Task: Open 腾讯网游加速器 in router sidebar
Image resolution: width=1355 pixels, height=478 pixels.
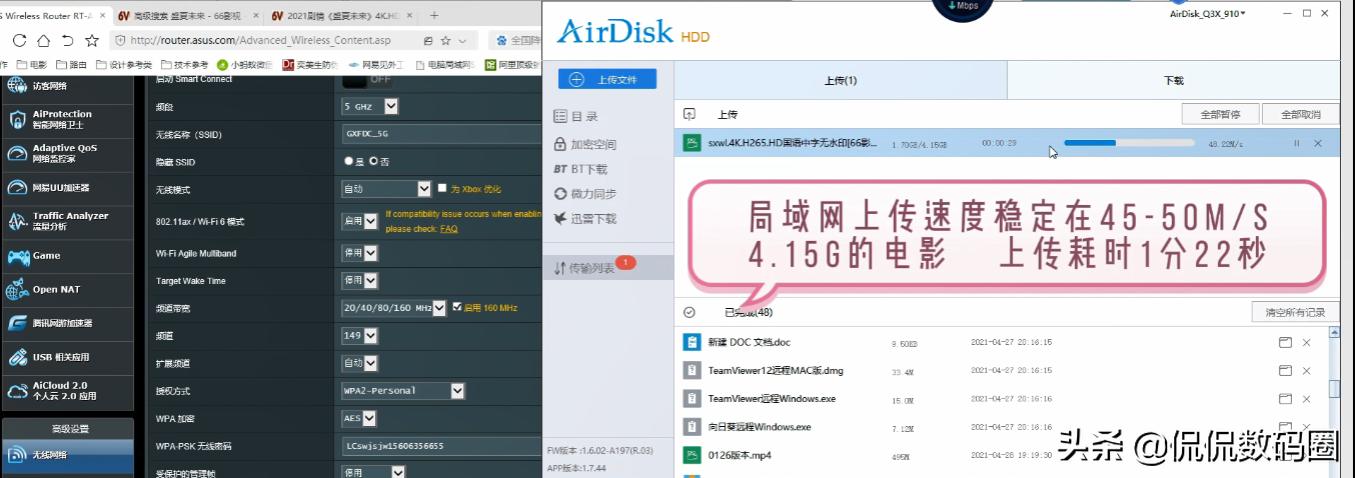Action: (x=67, y=323)
